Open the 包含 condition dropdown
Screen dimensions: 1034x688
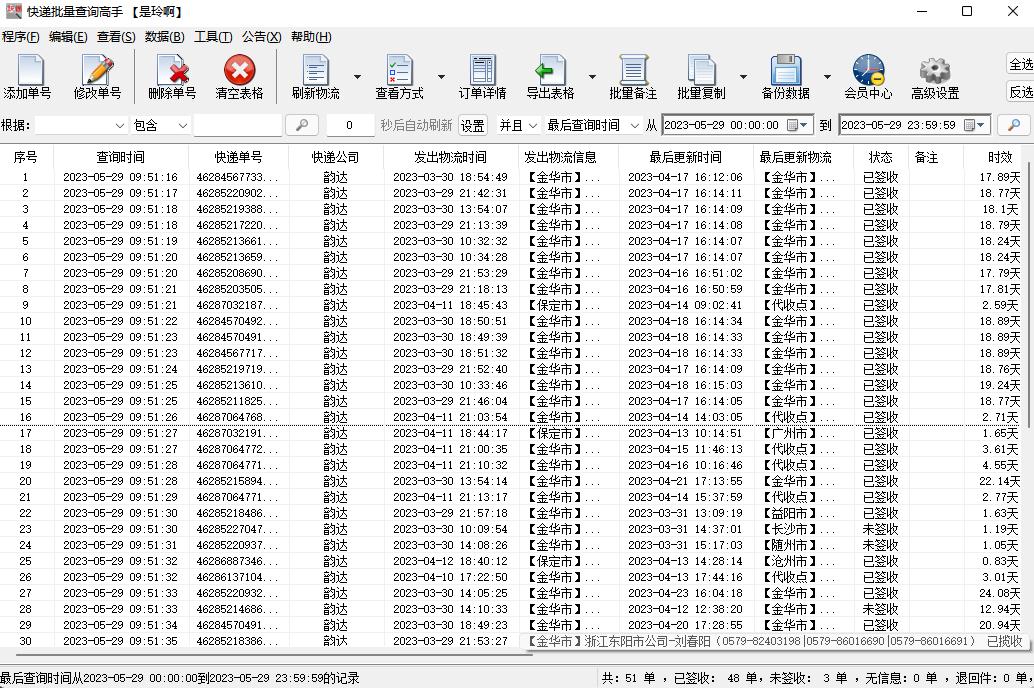pos(183,125)
